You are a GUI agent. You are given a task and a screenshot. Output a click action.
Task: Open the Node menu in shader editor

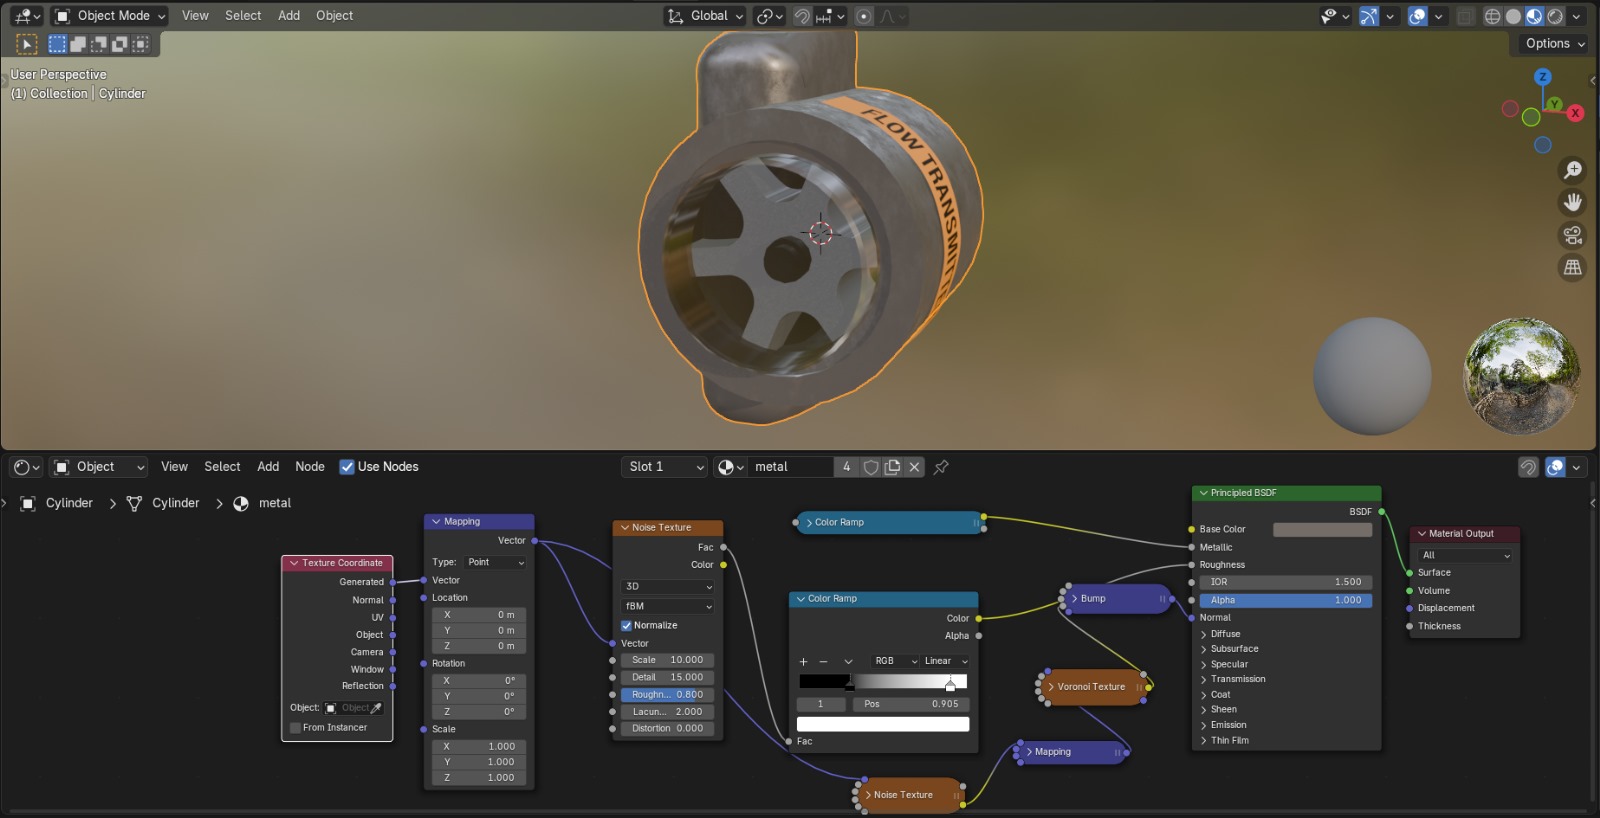(x=309, y=467)
